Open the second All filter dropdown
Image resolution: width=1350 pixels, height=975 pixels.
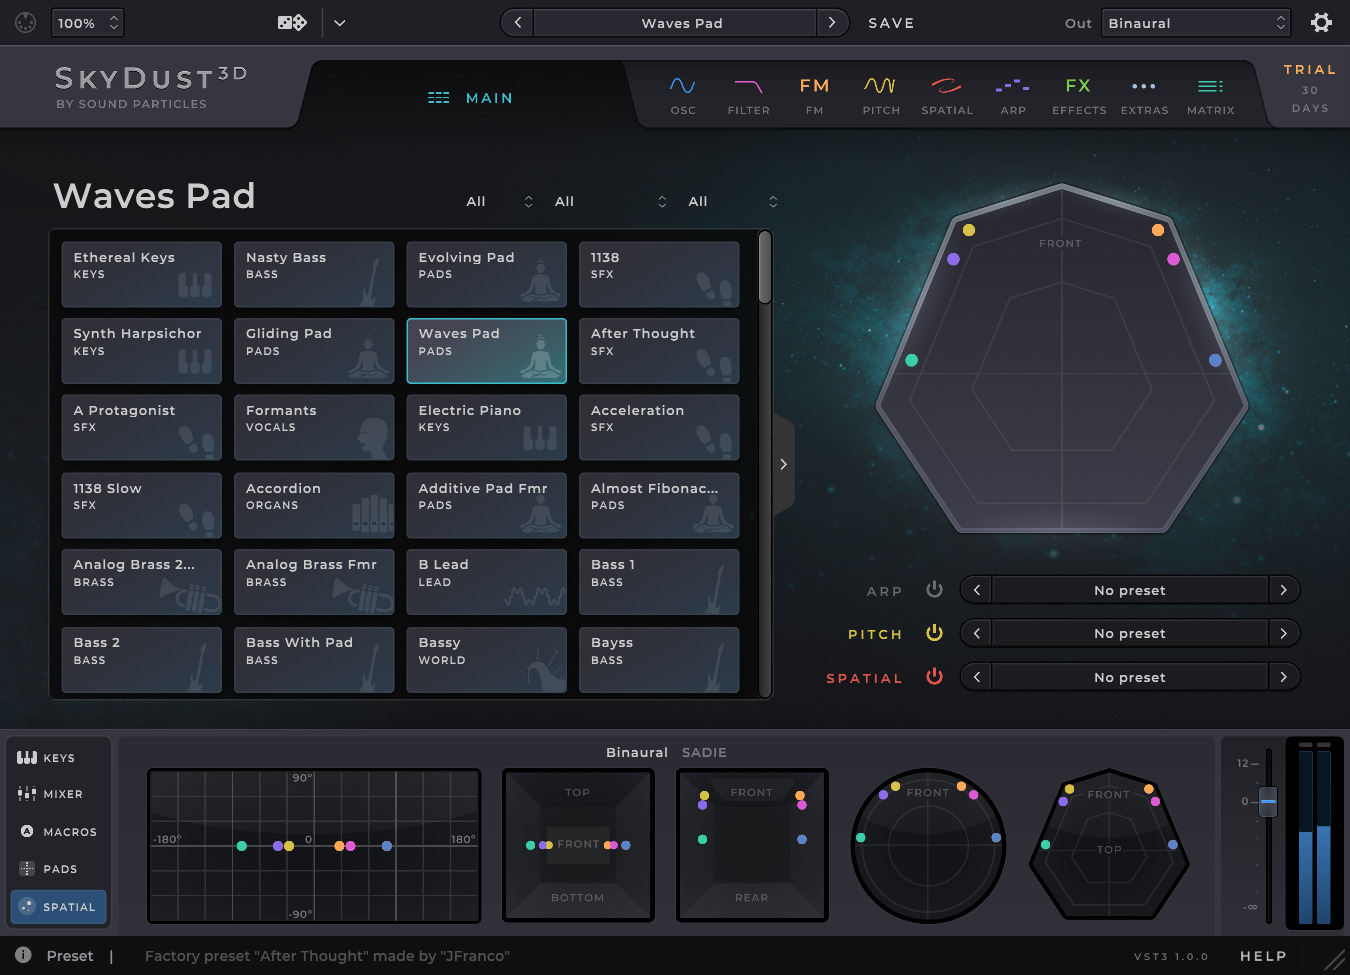pyautogui.click(x=610, y=201)
